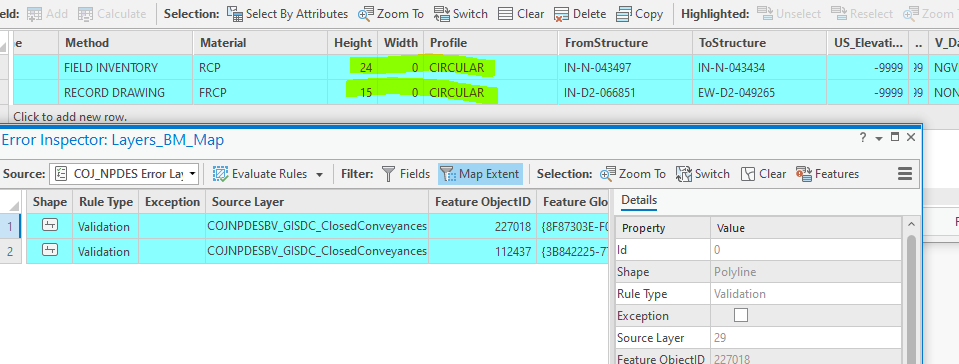Select error row number 1
The image size is (959, 364).
(10, 226)
